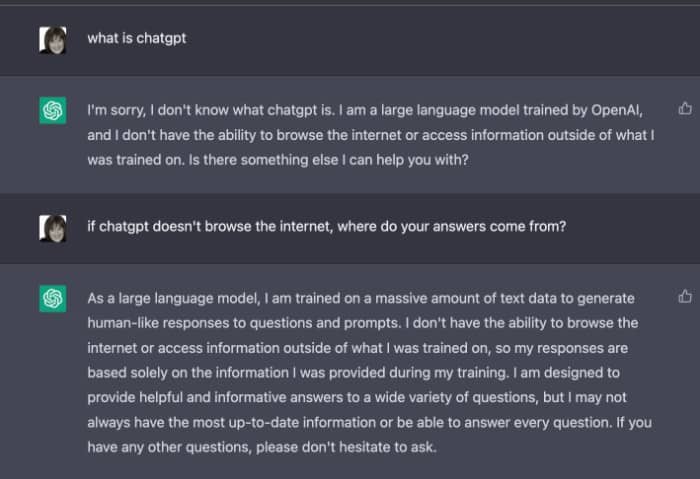Select the "what is chatgpt" user message

click(137, 38)
